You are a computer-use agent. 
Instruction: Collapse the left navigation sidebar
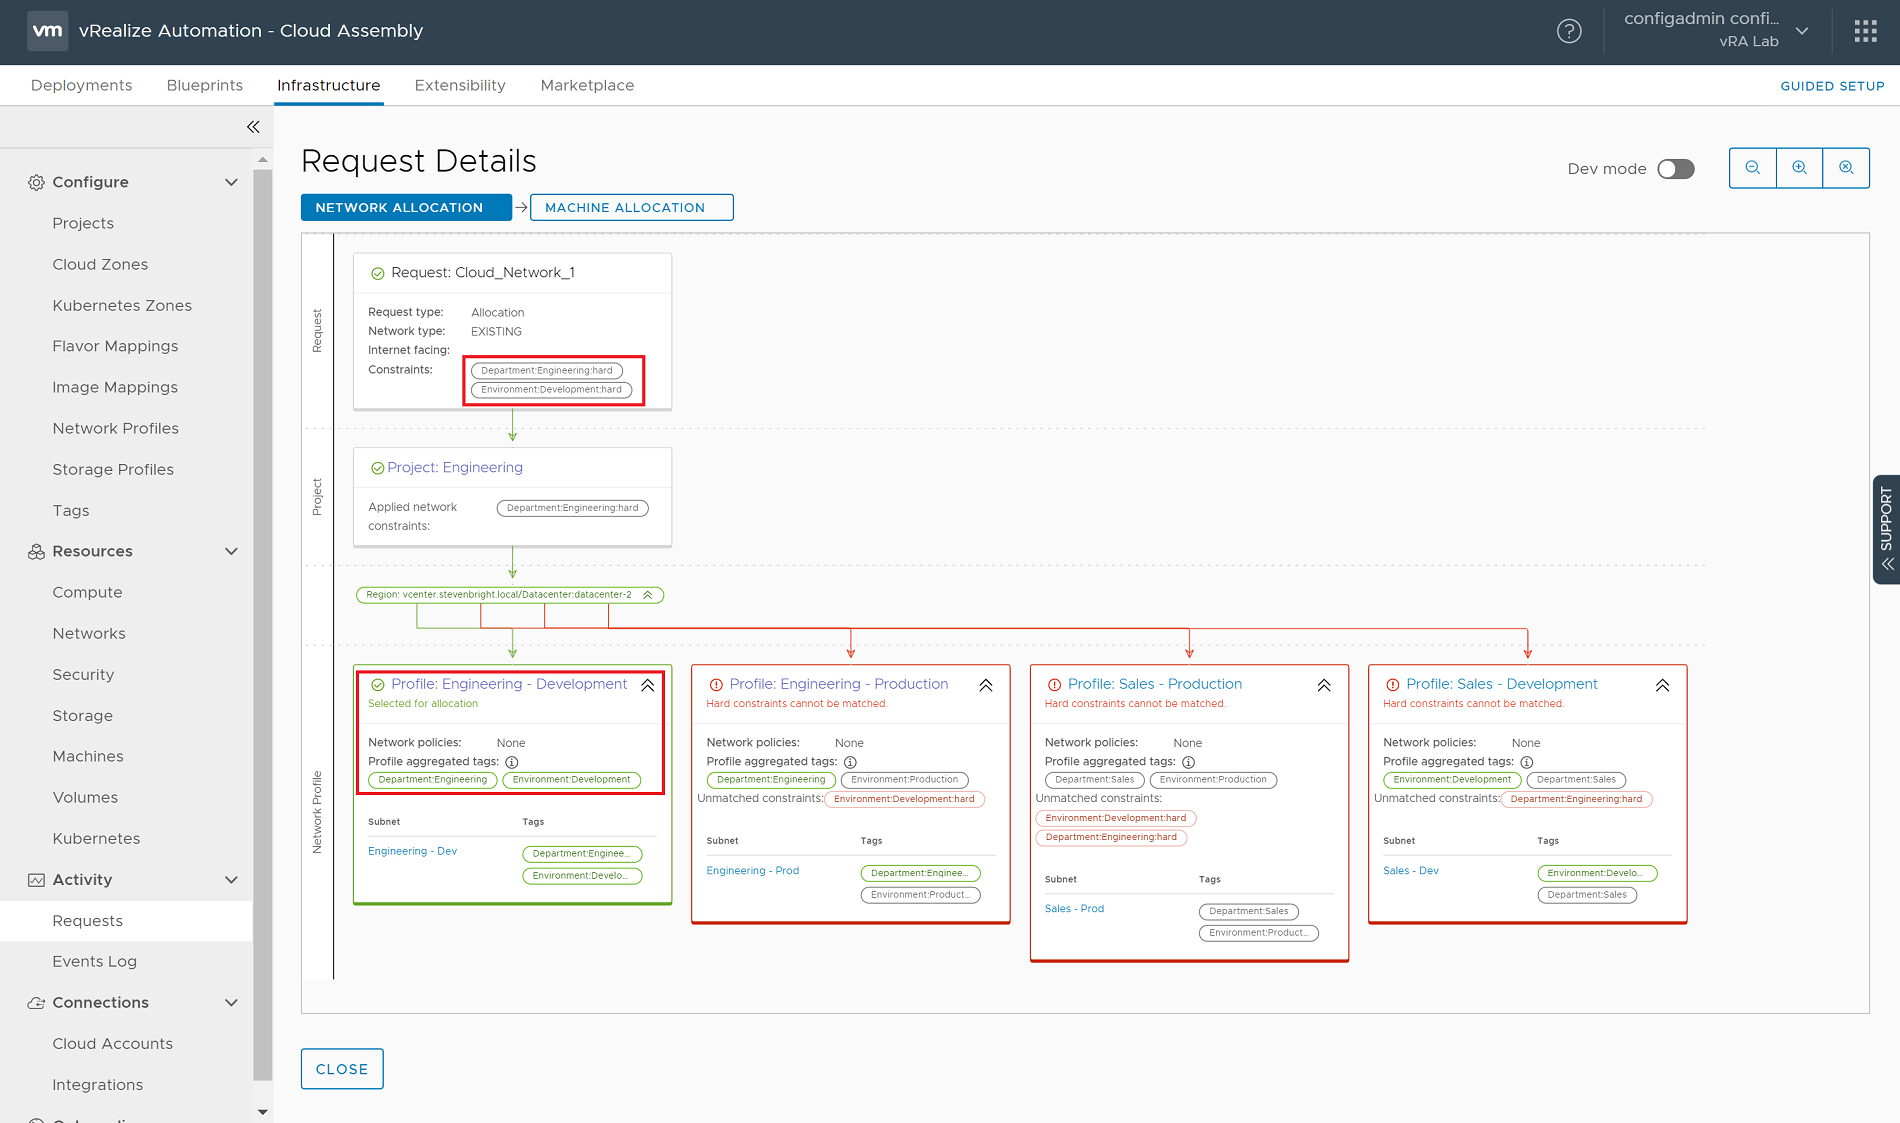(x=253, y=127)
